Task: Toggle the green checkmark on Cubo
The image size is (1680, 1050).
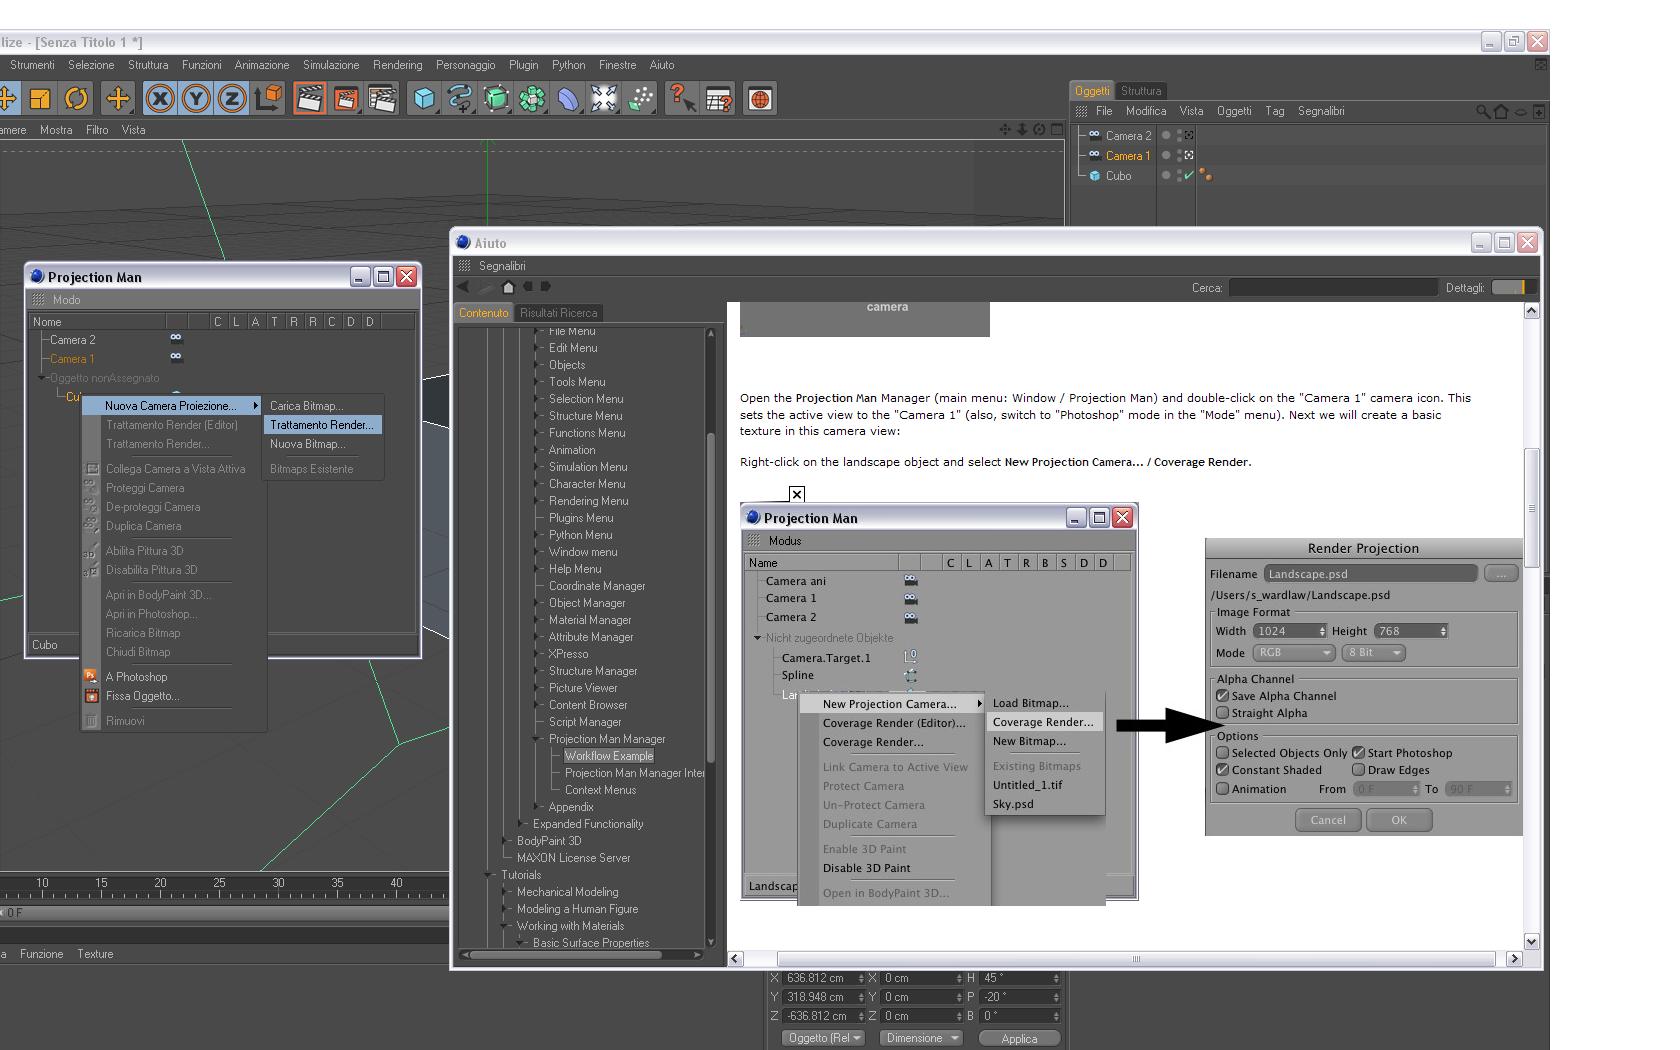Action: (1189, 175)
